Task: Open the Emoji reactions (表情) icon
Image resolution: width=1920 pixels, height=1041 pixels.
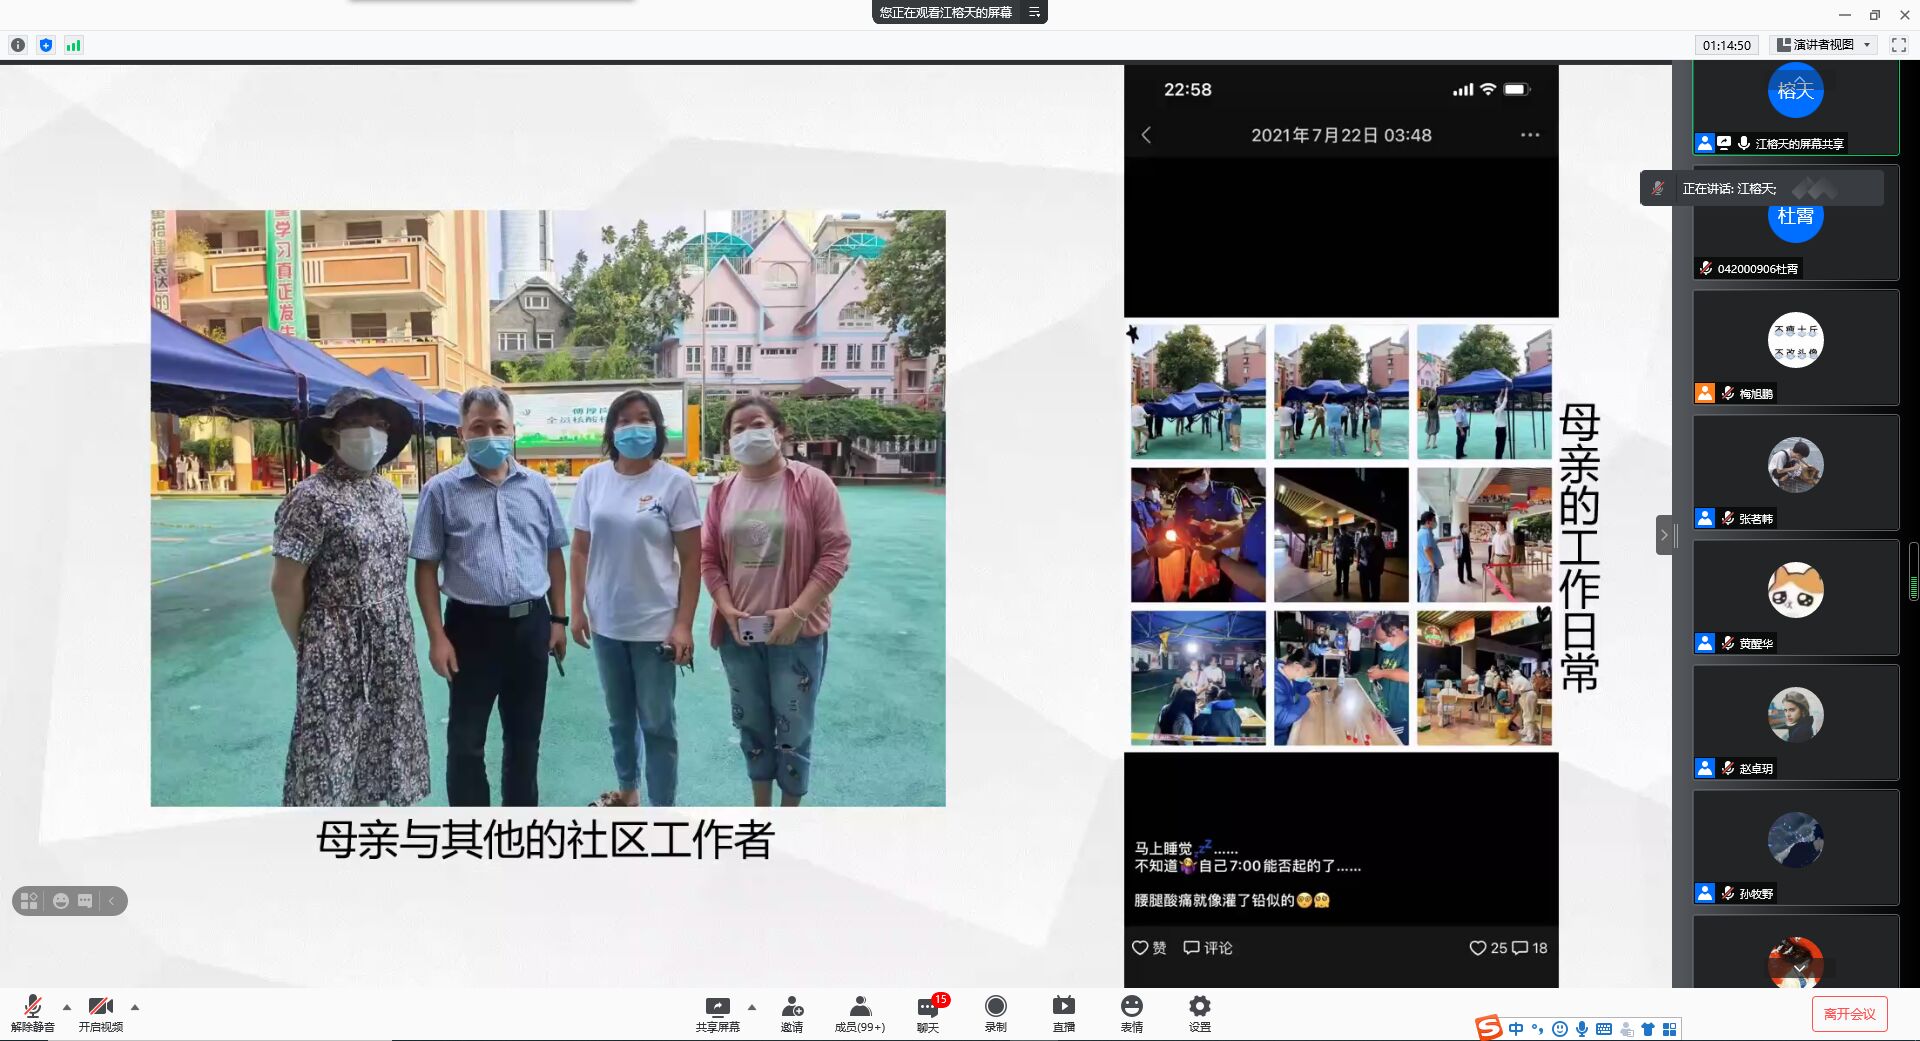Action: tap(1131, 1007)
